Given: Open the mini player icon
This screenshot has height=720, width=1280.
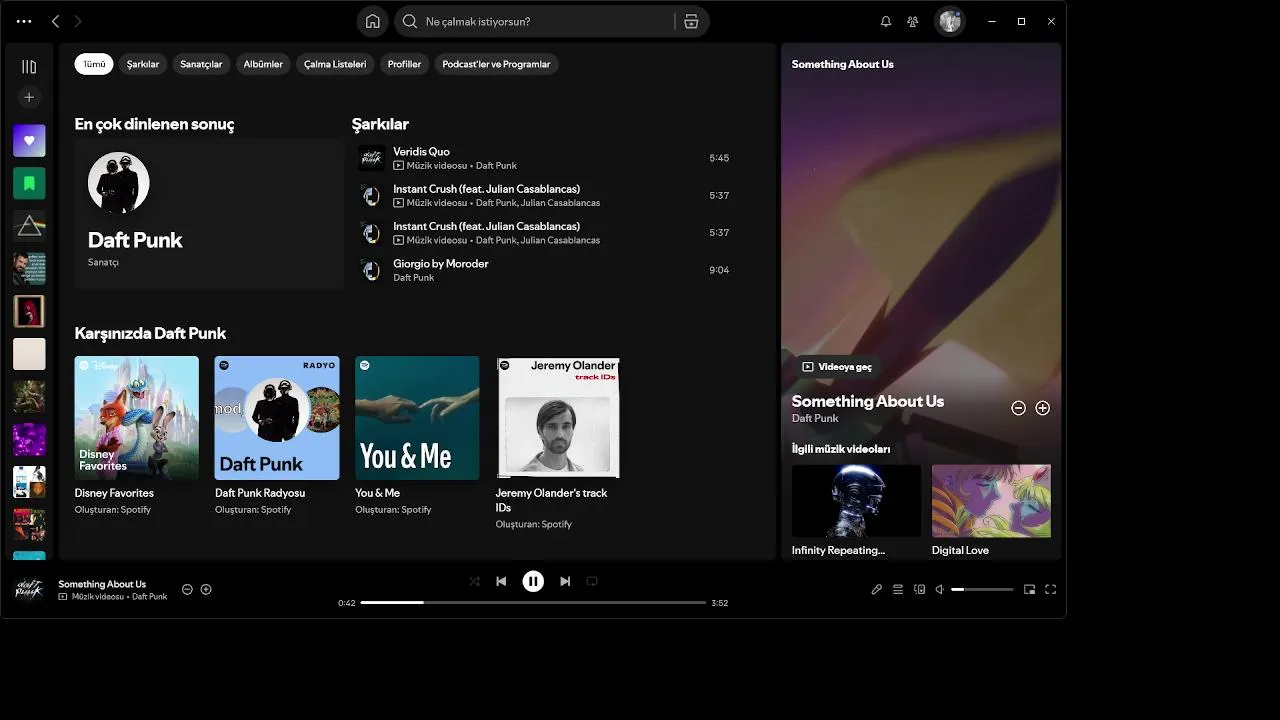Looking at the screenshot, I should pyautogui.click(x=1029, y=590).
